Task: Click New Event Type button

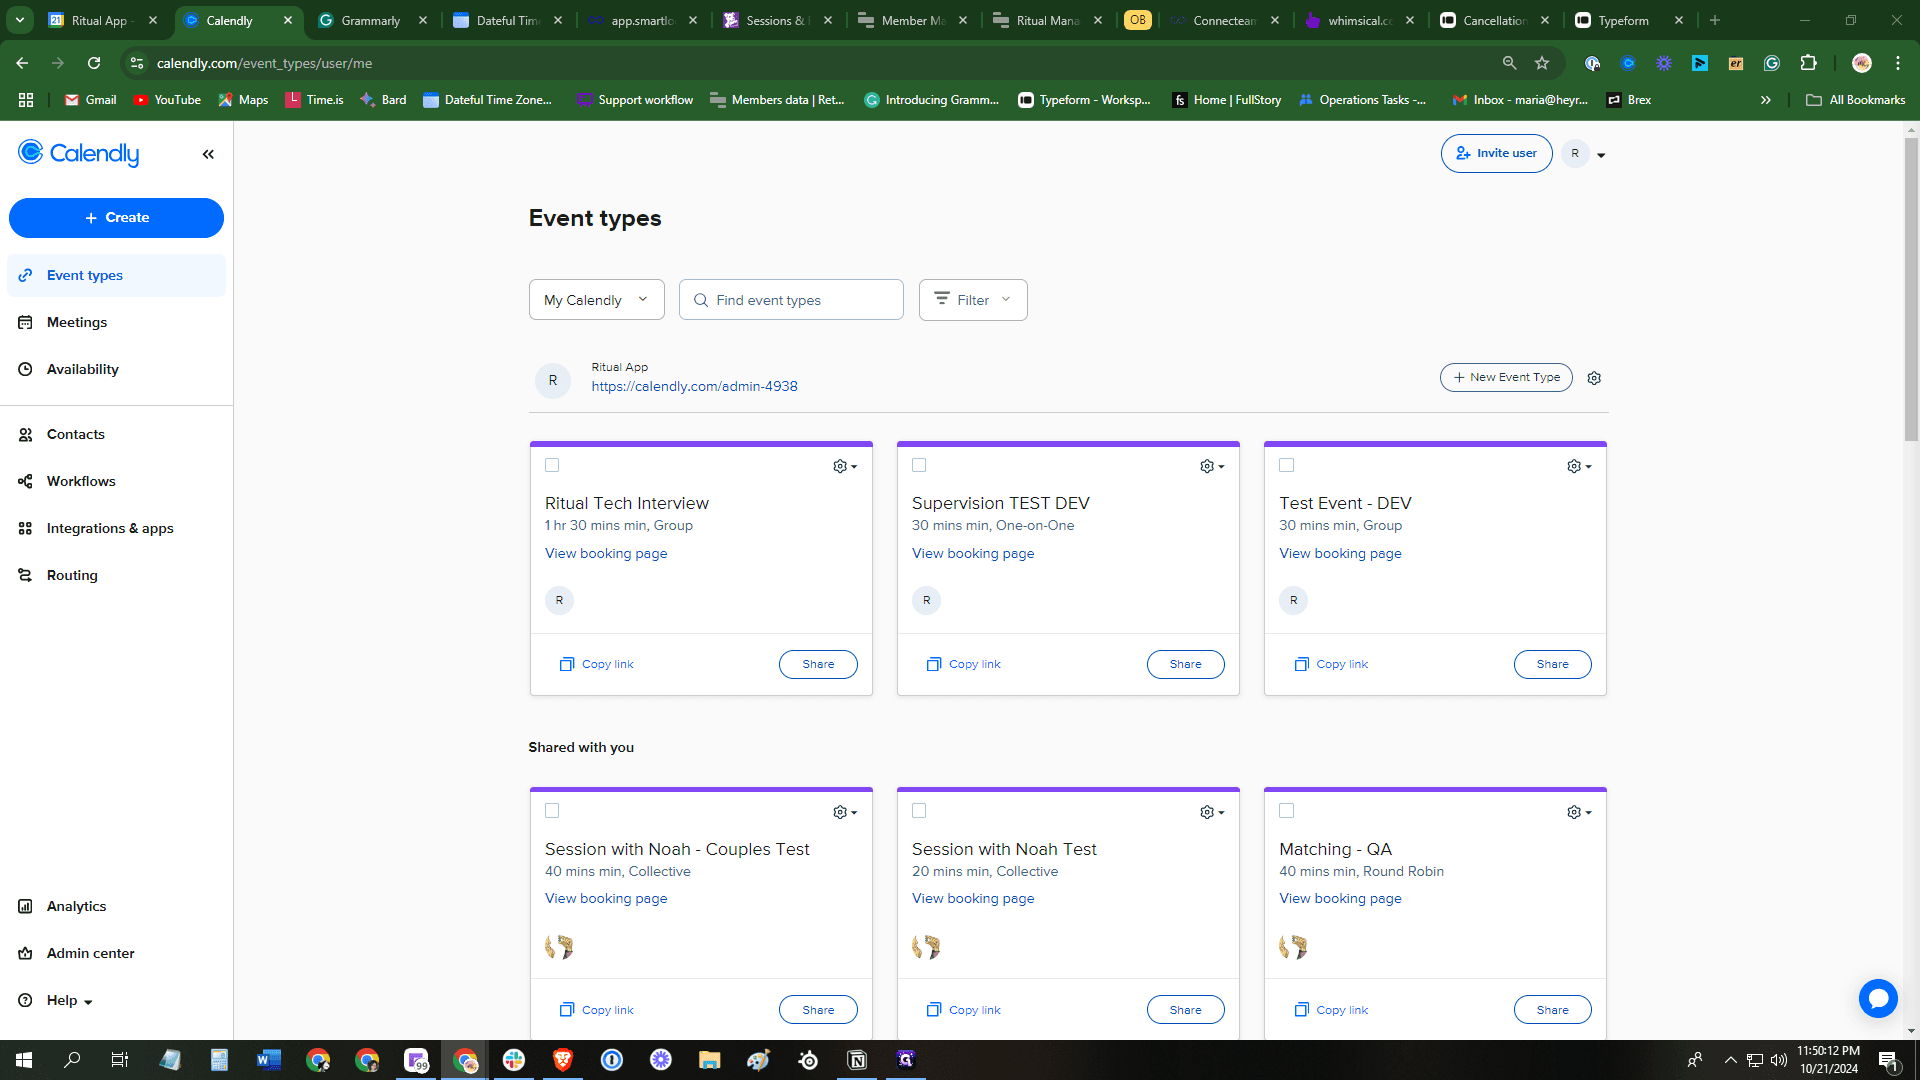Action: pyautogui.click(x=1506, y=377)
